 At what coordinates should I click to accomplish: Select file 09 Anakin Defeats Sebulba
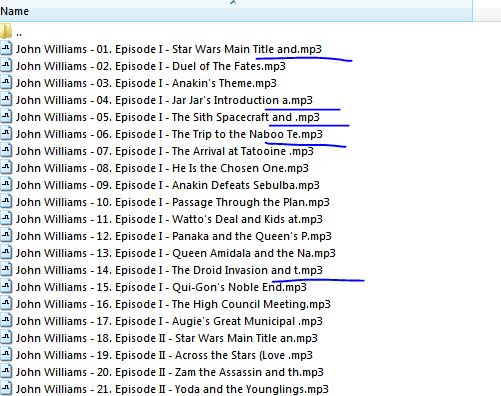point(168,185)
